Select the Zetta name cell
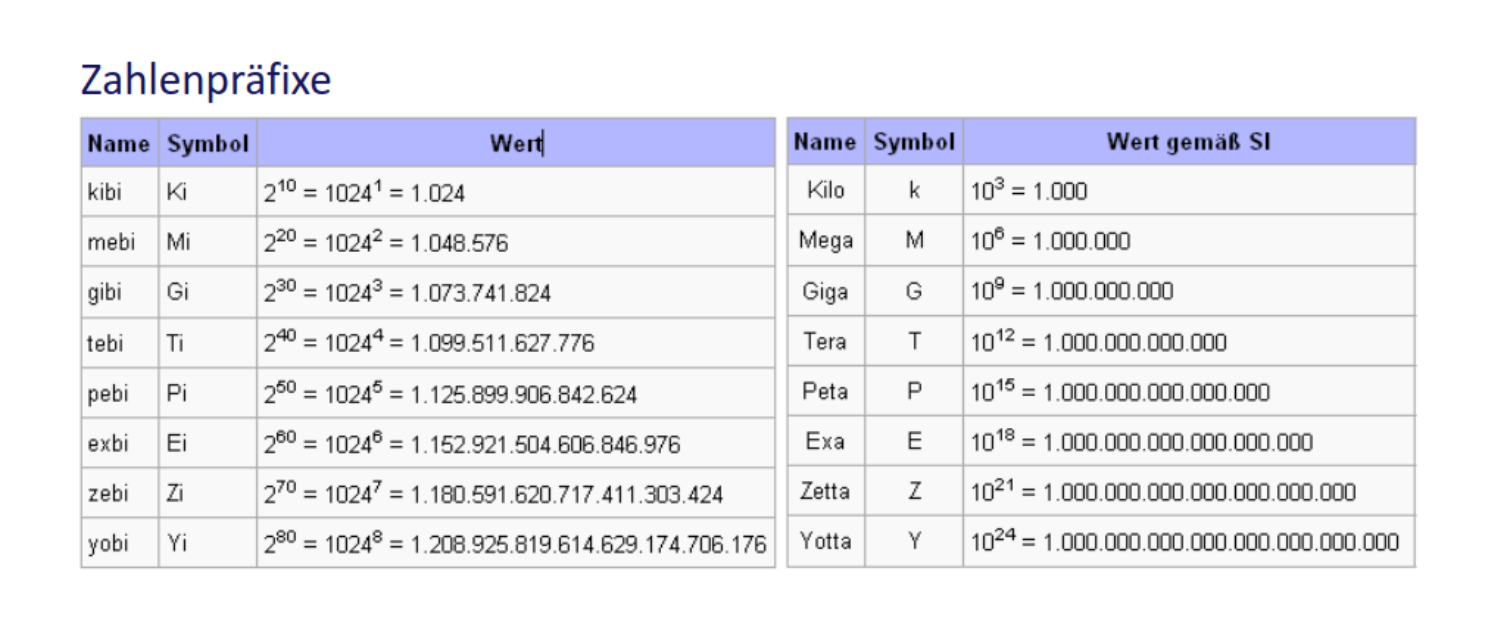The width and height of the screenshot is (1507, 632). 825,492
